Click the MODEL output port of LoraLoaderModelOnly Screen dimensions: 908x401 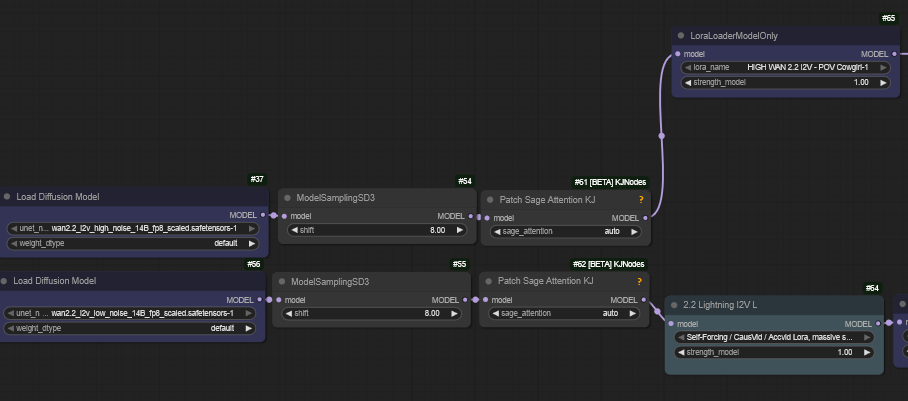[x=895, y=53]
